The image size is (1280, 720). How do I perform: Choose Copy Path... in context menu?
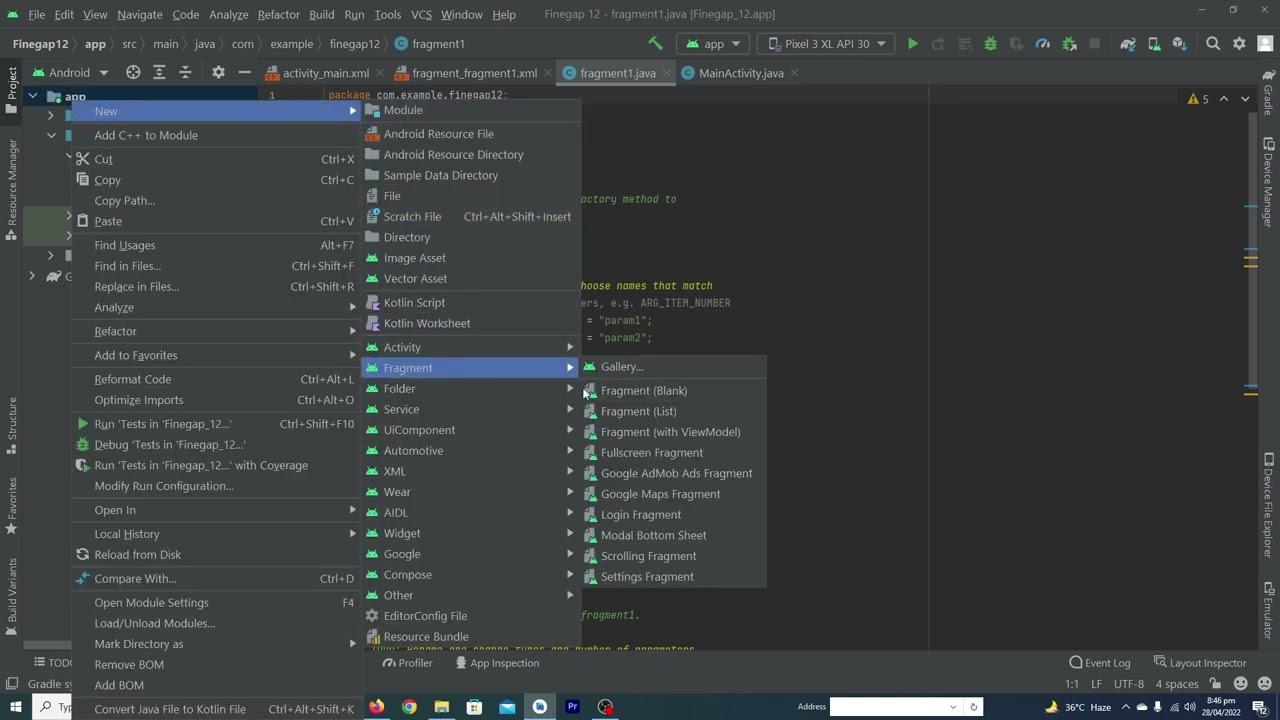pos(217,201)
